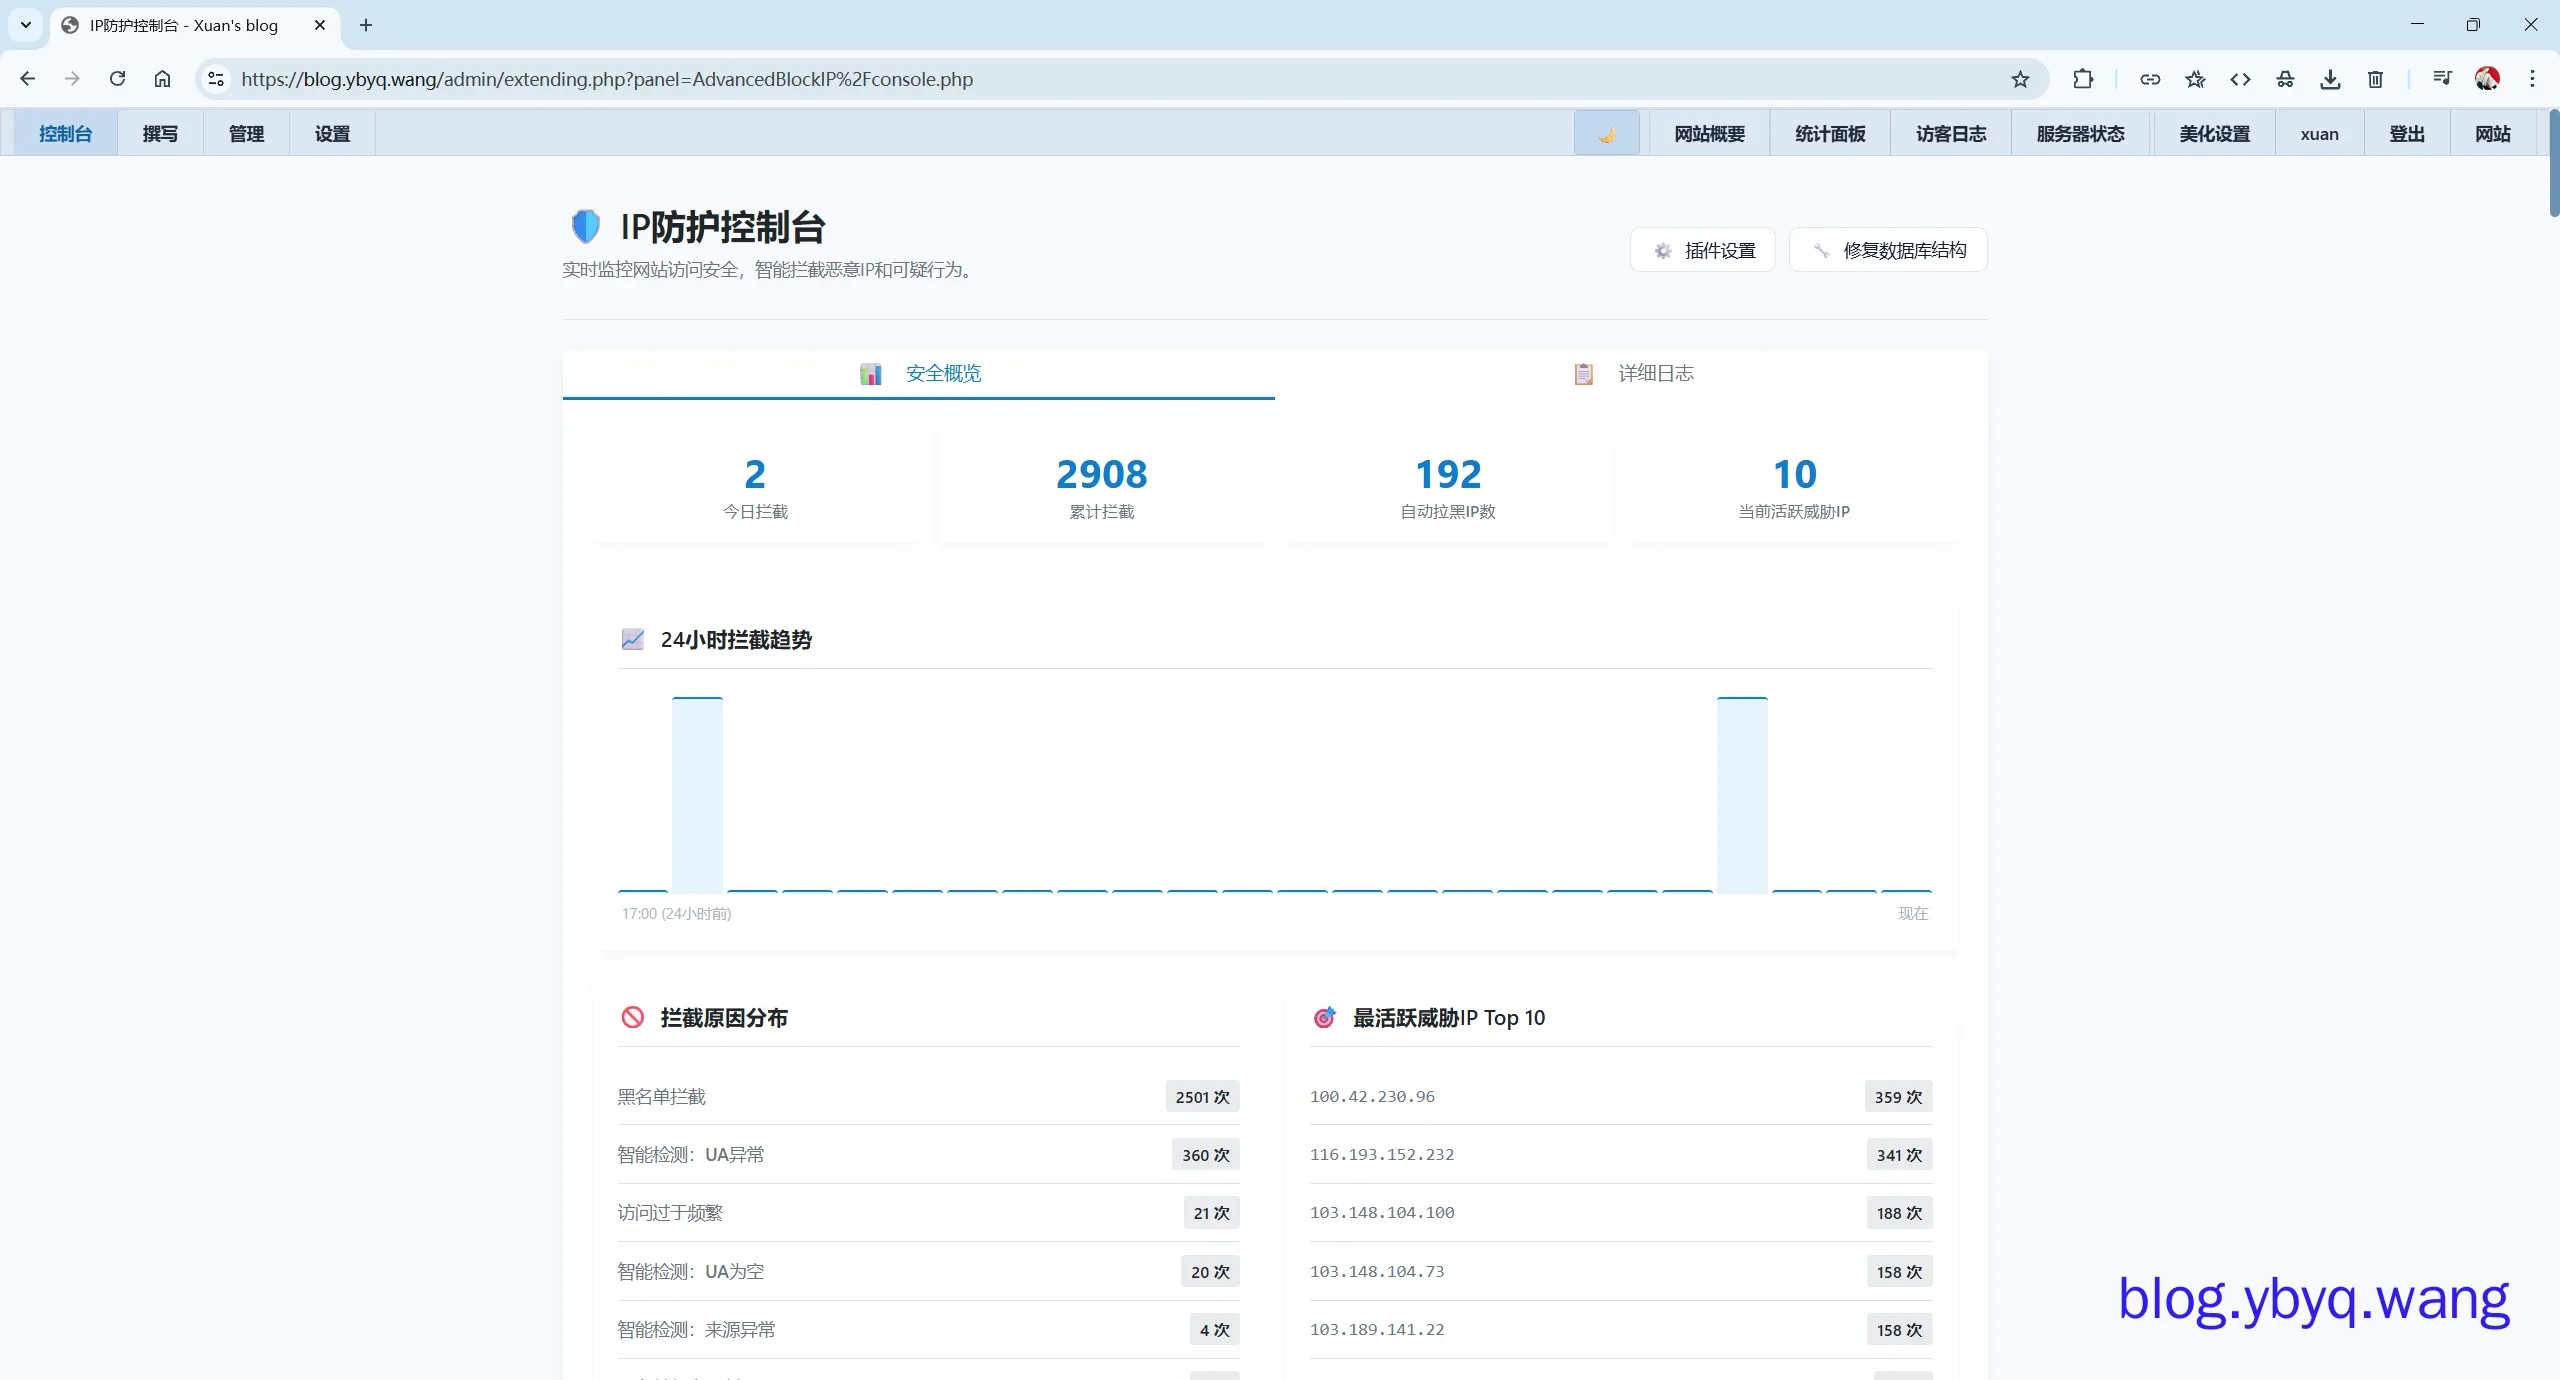Reload the current page
Viewport: 2560px width, 1380px height.
tap(117, 79)
